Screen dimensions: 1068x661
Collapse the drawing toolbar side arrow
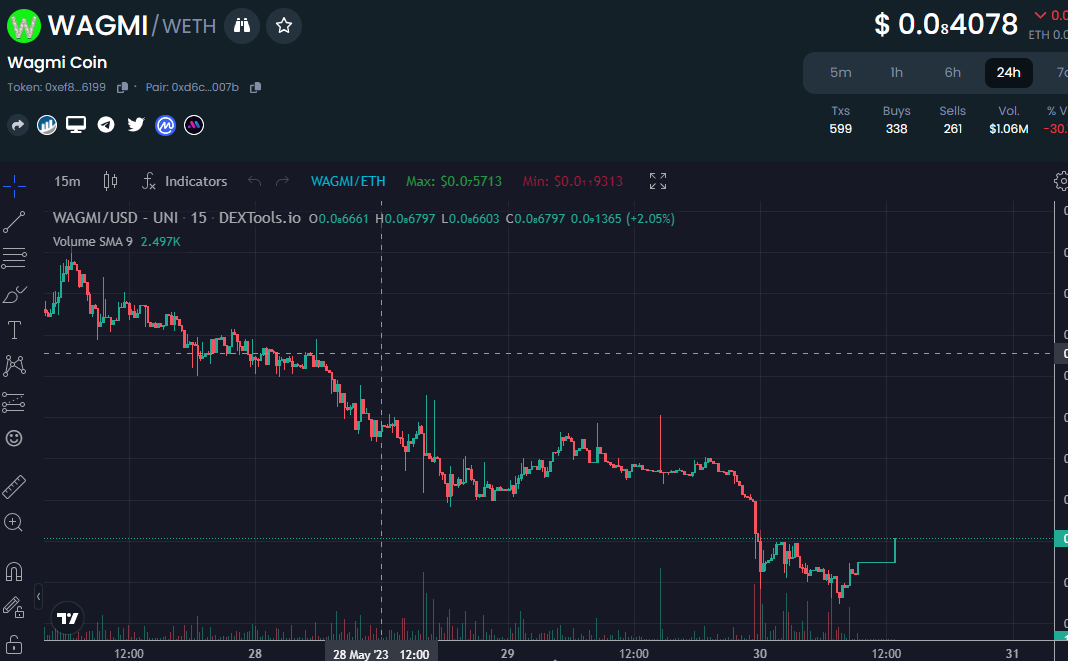38,597
